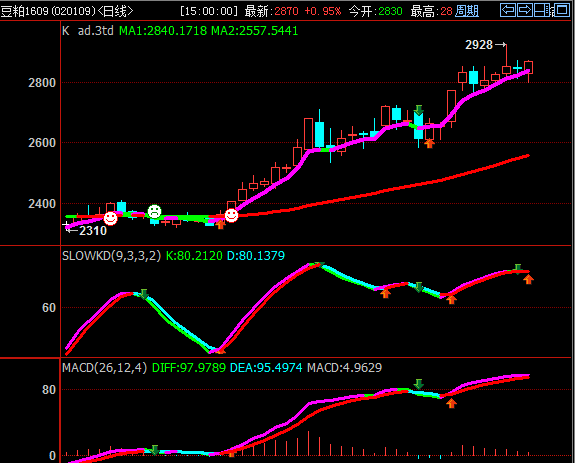575x463 pixels.
Task: Click the full window layout icon
Action: point(561,10)
